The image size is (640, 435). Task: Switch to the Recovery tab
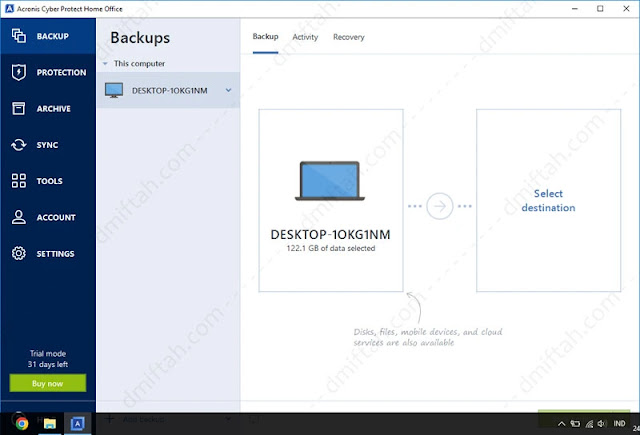349,37
